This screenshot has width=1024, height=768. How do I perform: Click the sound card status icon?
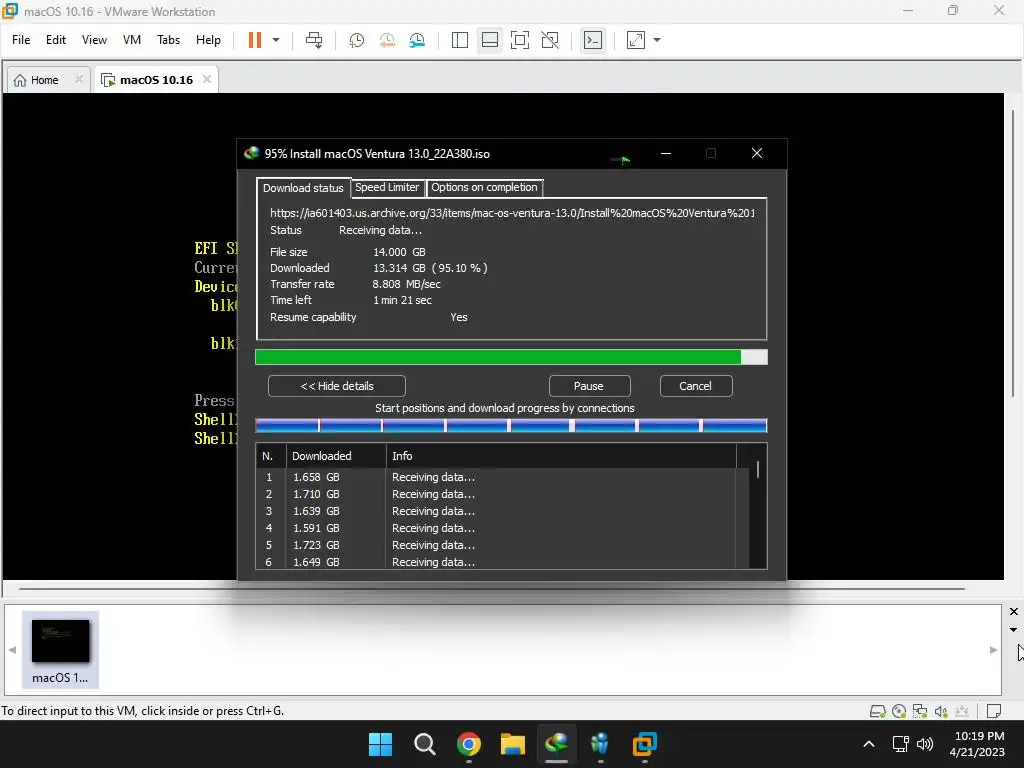tap(940, 711)
